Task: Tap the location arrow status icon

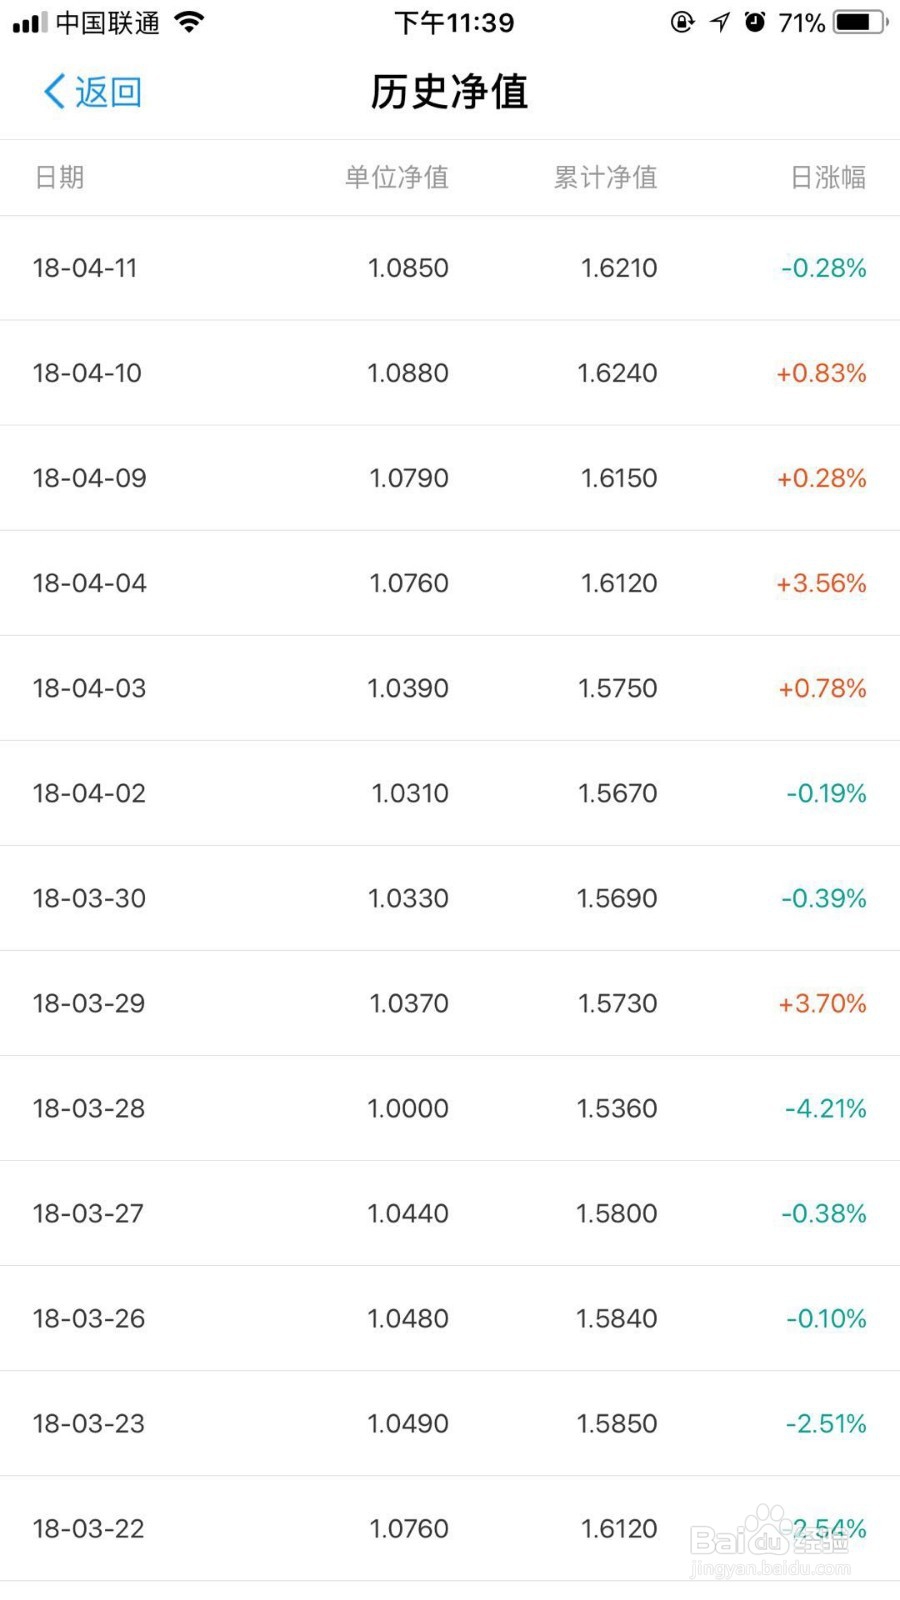Action: tap(720, 22)
